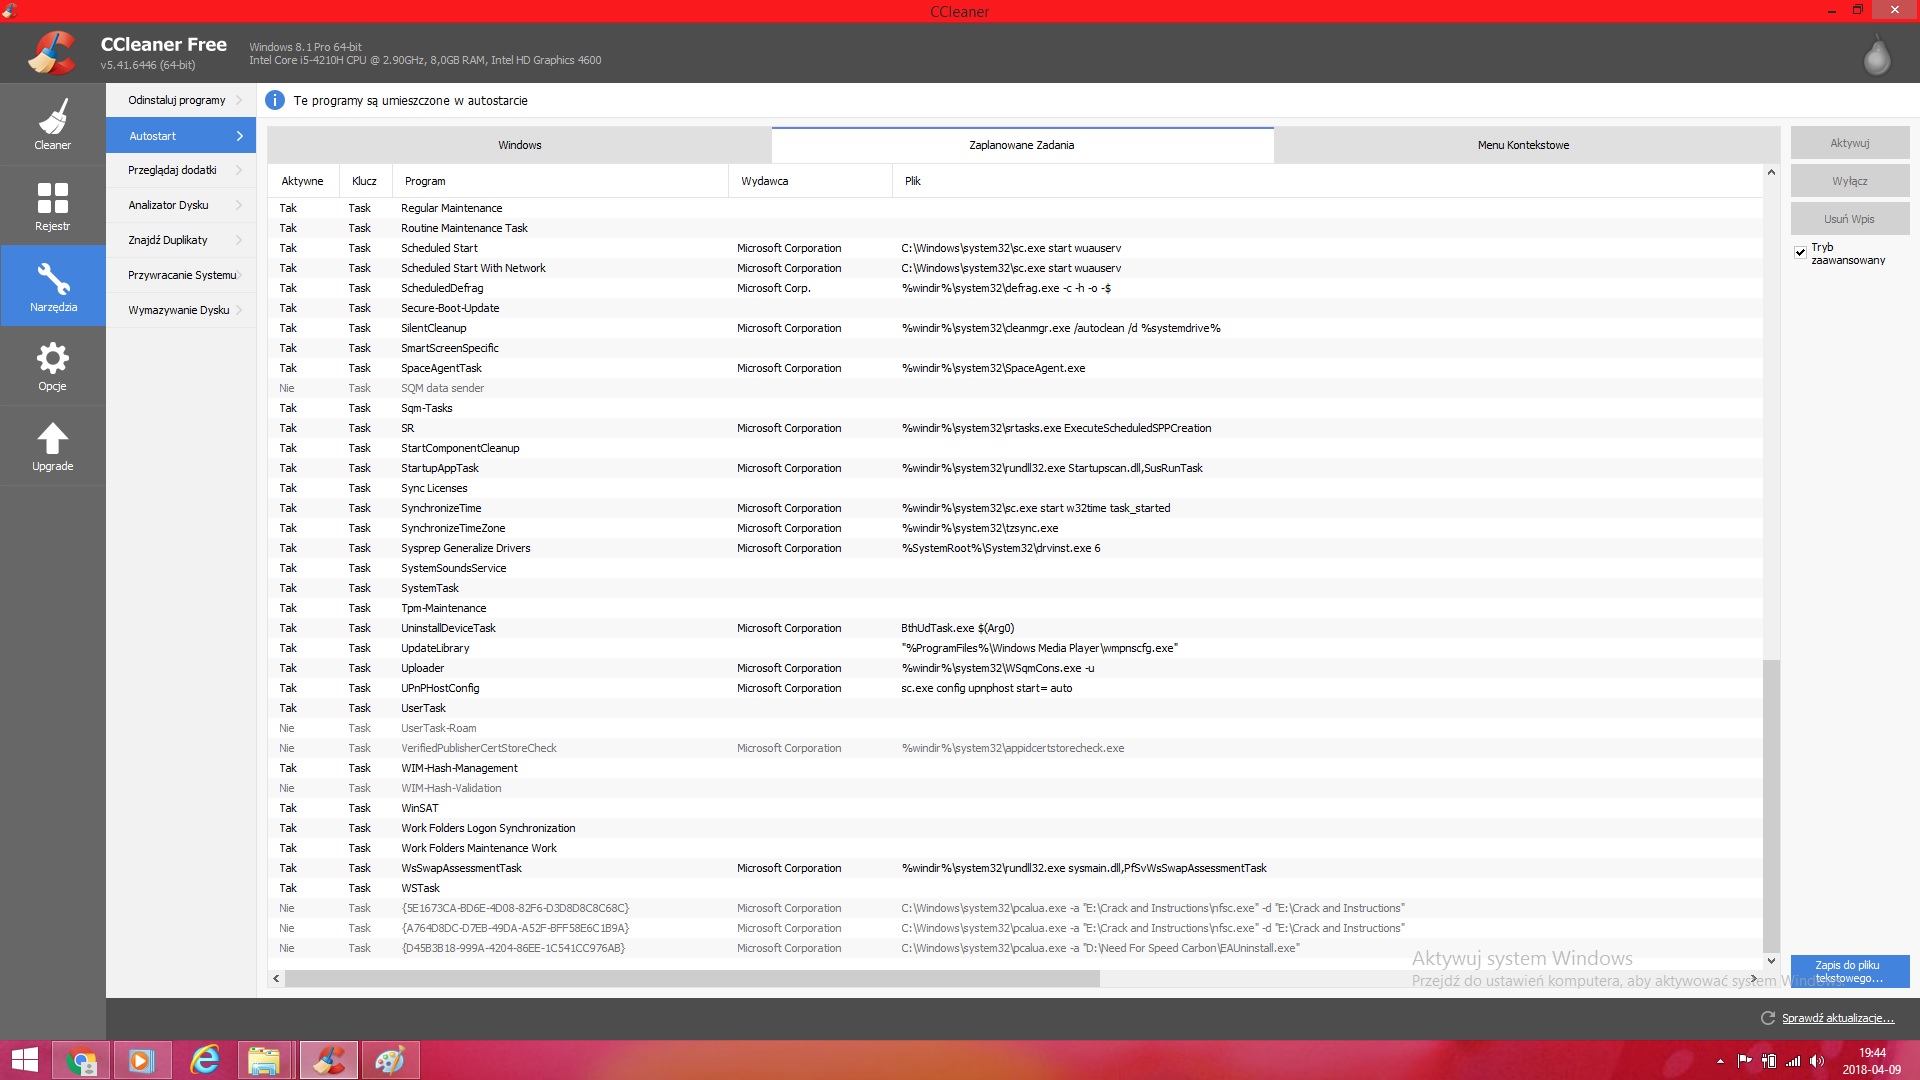Click the pear icon in header

tap(1877, 55)
